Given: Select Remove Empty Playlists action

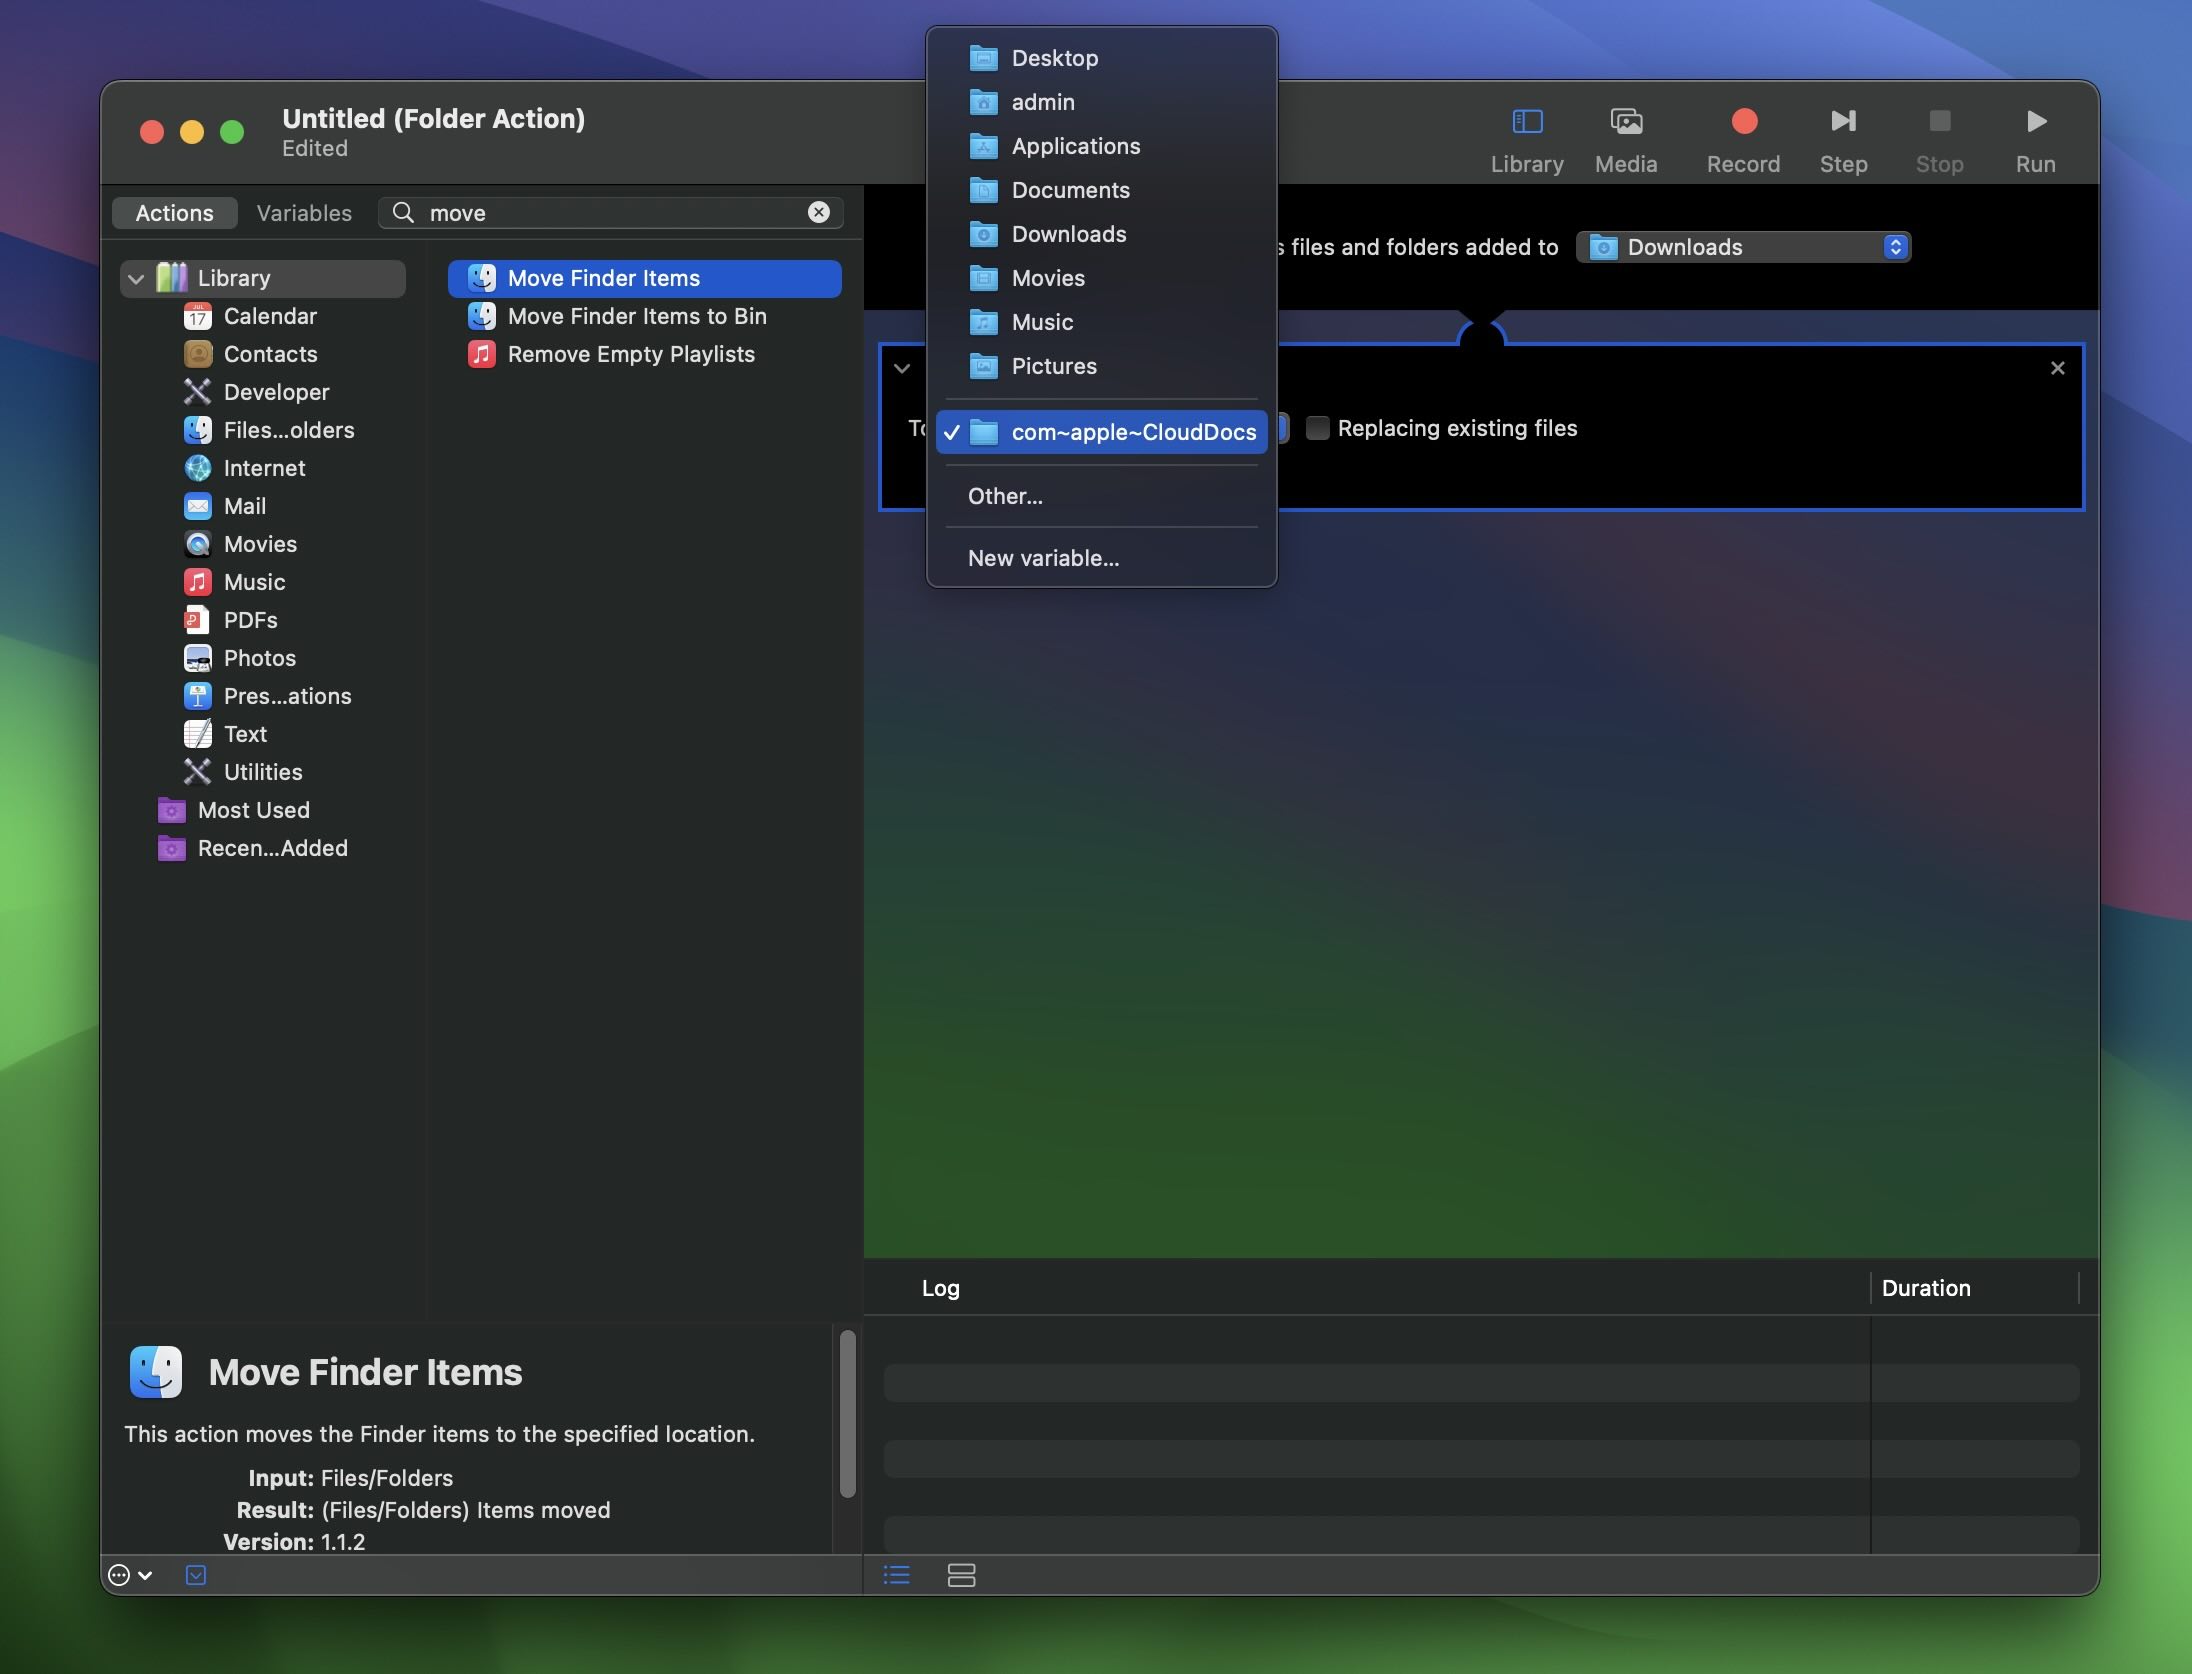Looking at the screenshot, I should (x=644, y=354).
